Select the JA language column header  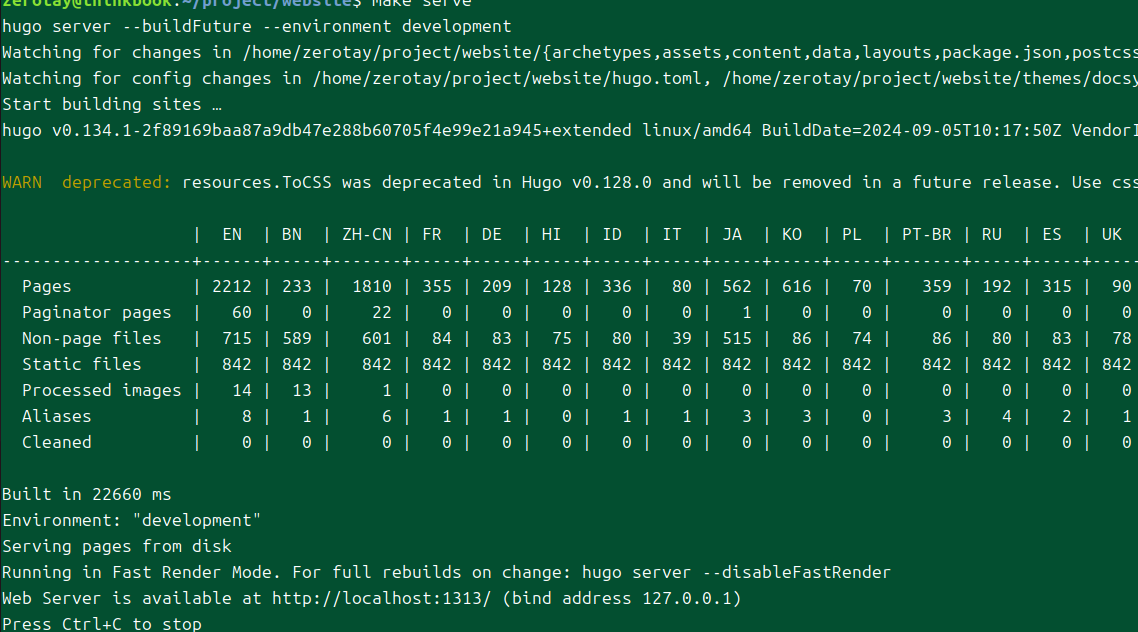pyautogui.click(x=732, y=234)
